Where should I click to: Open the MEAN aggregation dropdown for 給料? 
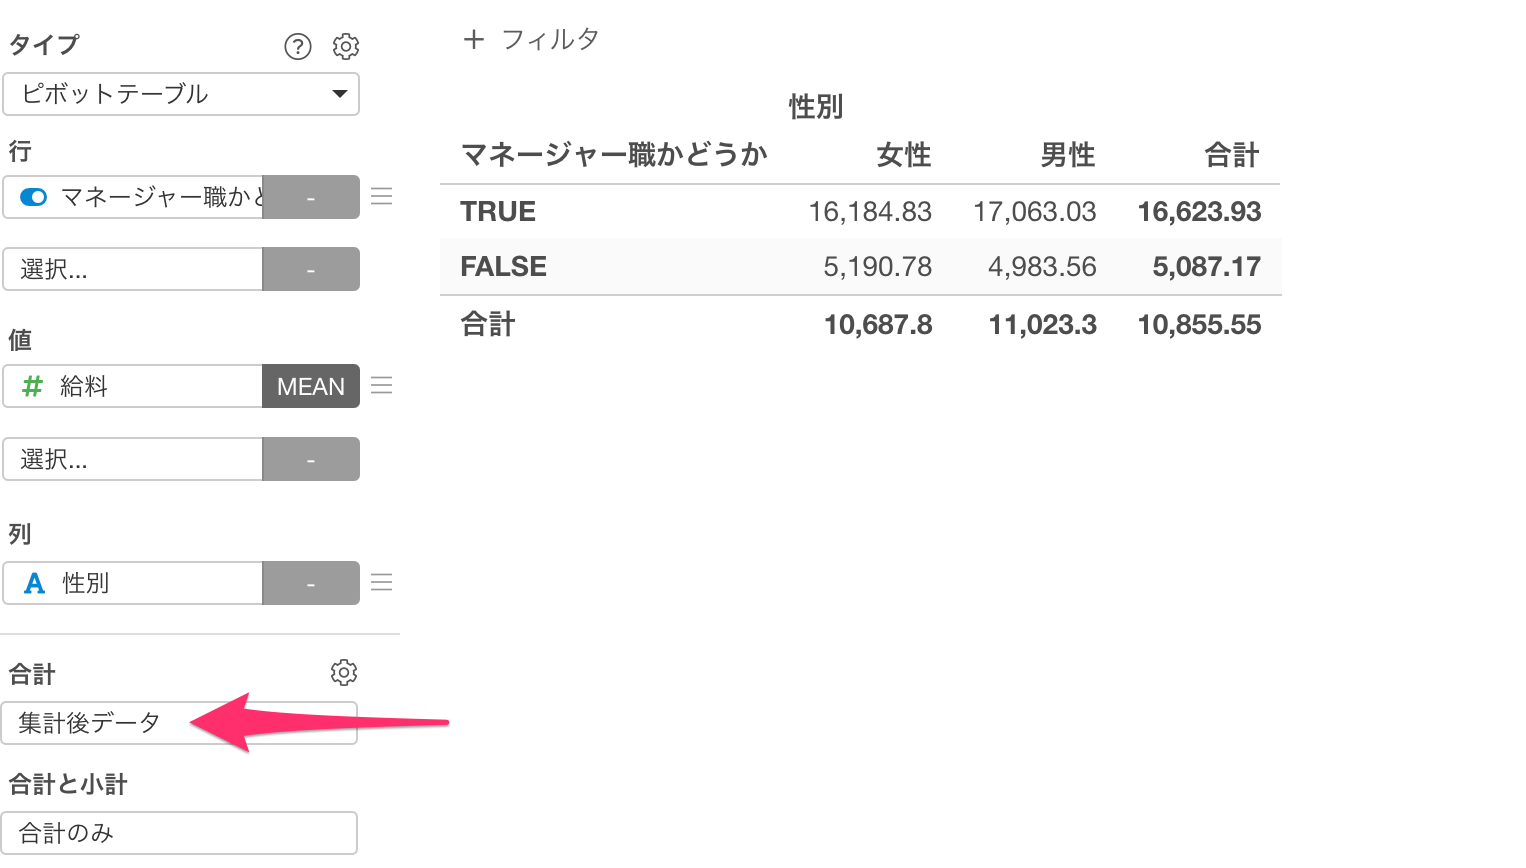tap(311, 386)
